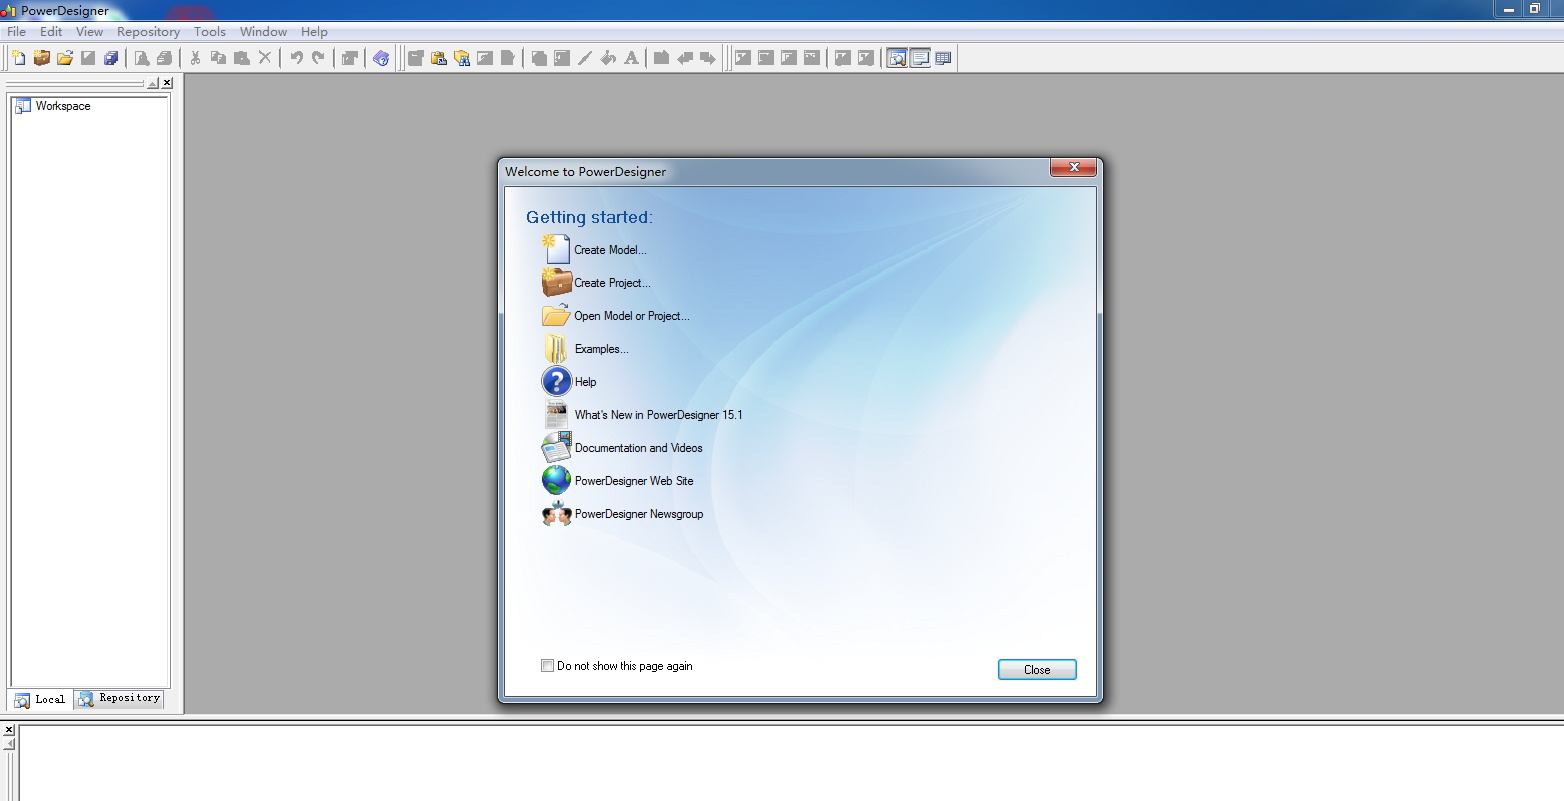The width and height of the screenshot is (1564, 801).
Task: Click the diagonal line style toolbar icon
Action: [x=585, y=58]
